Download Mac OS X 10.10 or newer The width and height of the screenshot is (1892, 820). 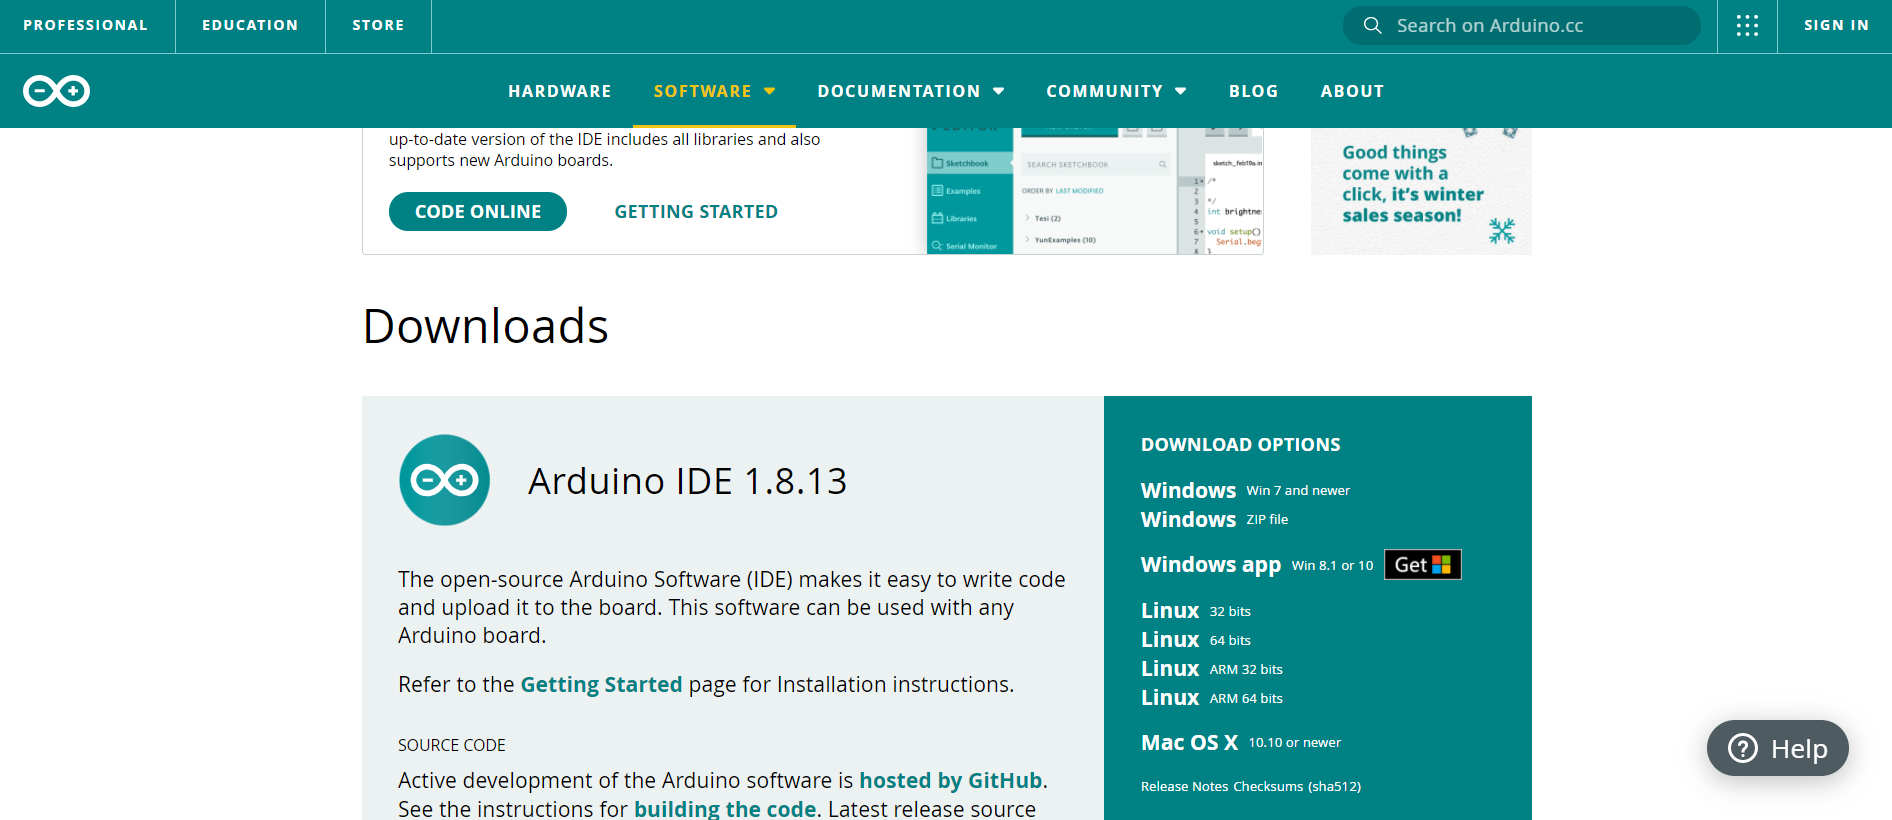tap(1240, 742)
